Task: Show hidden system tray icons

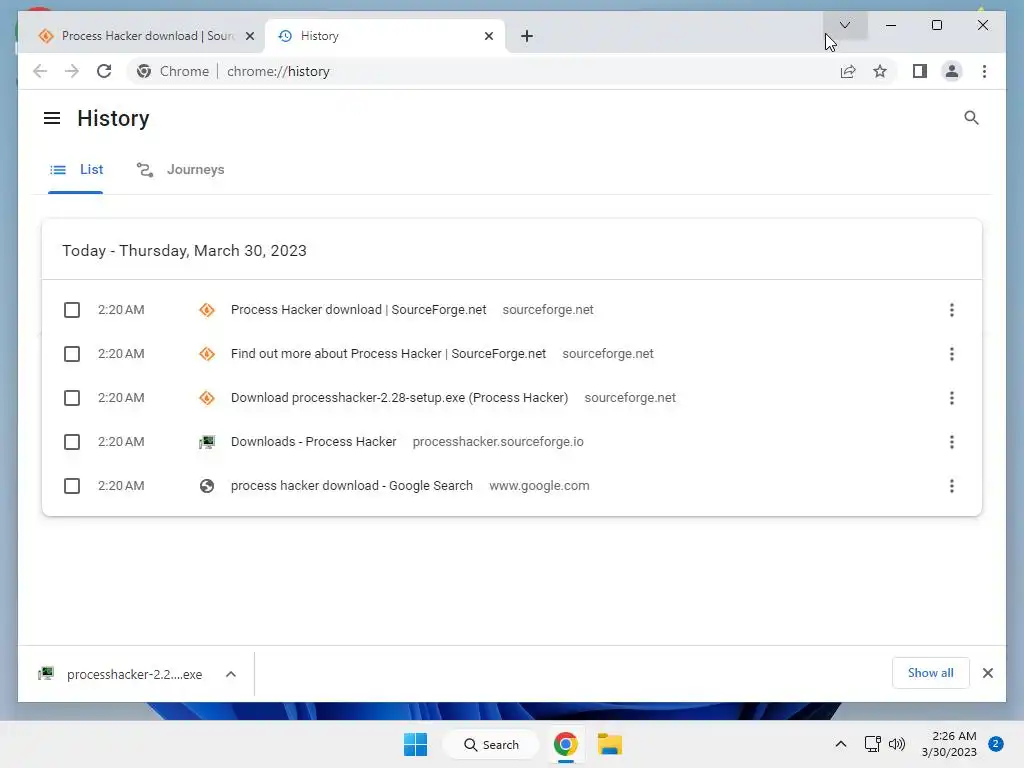Action: [840, 744]
